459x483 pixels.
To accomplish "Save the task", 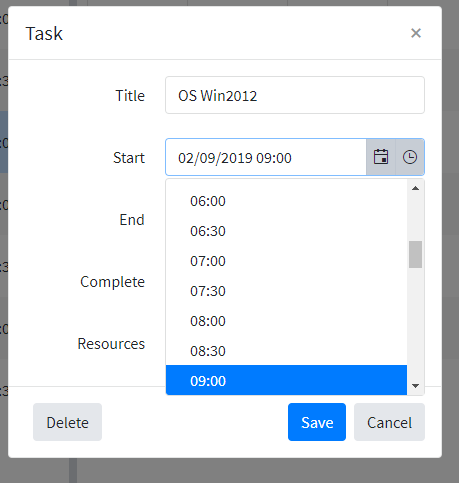I will click(317, 422).
